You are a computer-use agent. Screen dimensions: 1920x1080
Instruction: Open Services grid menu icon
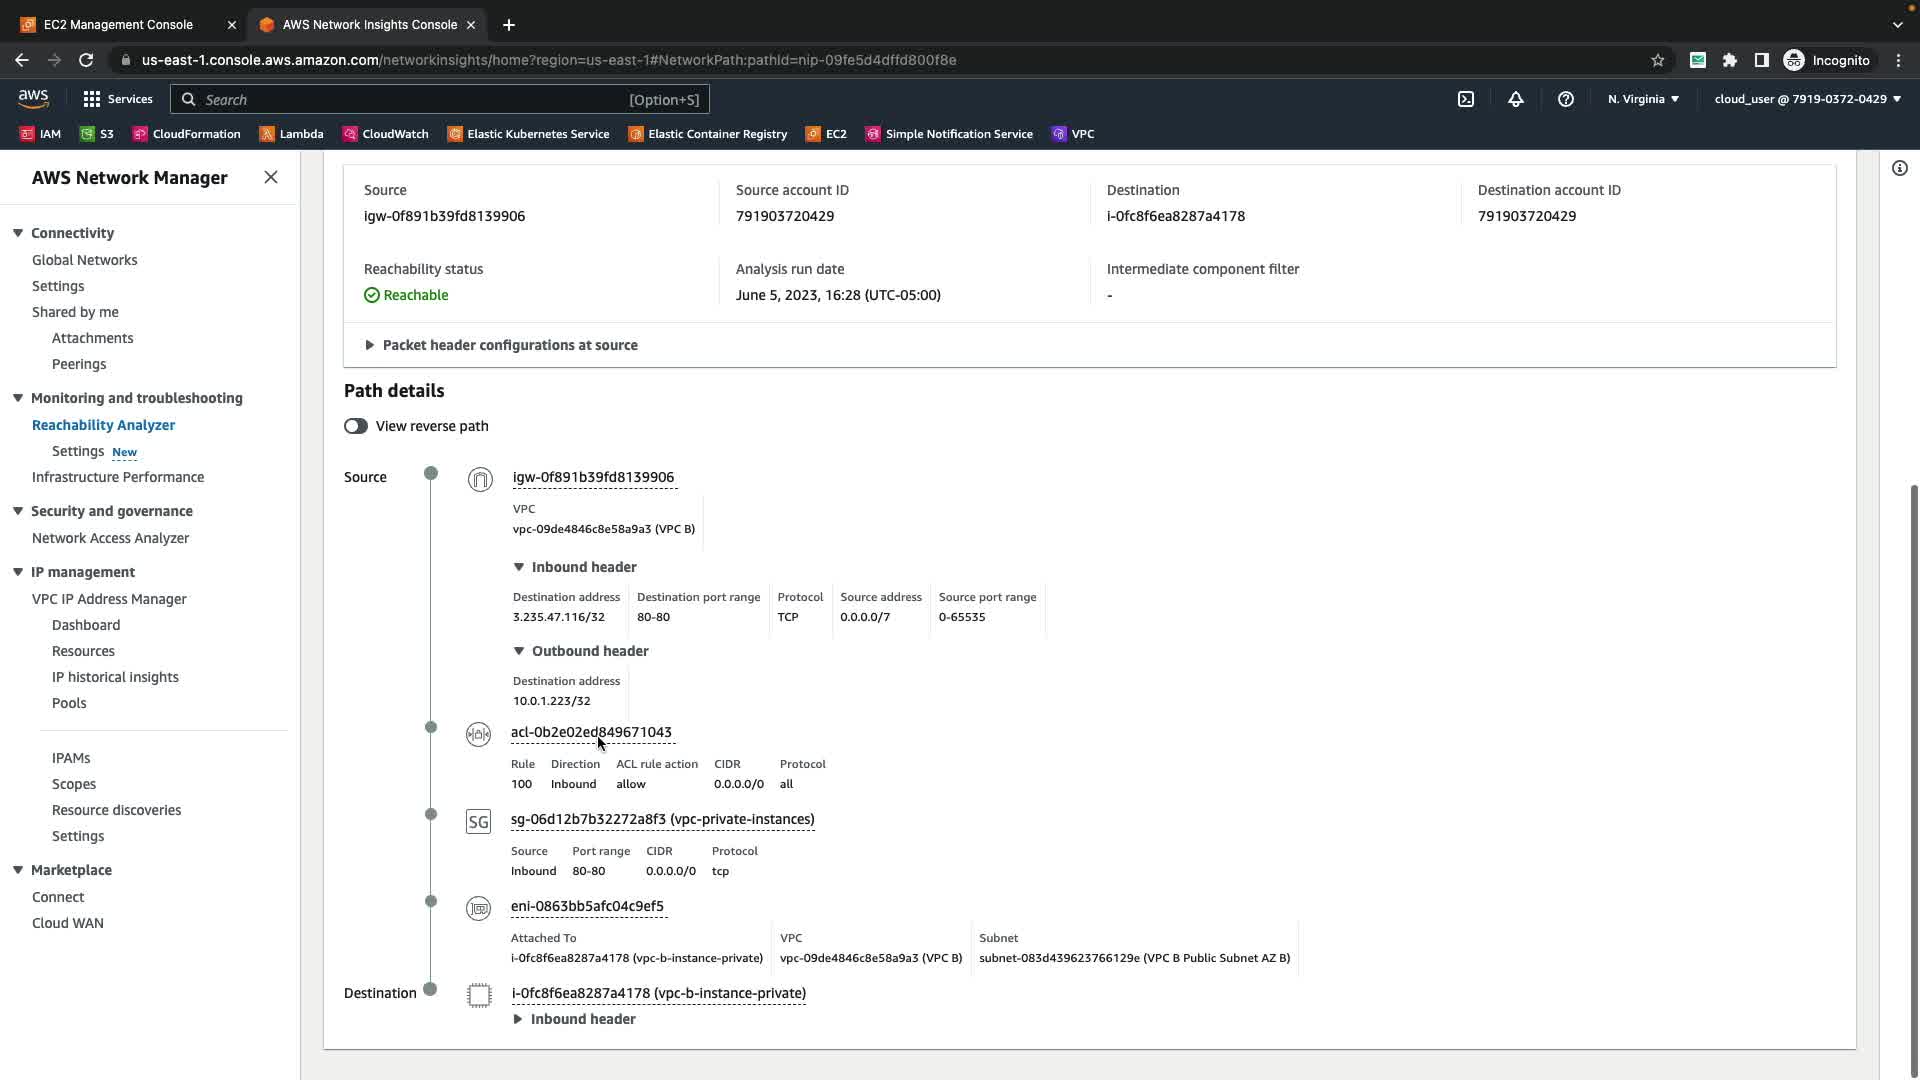[x=92, y=99]
